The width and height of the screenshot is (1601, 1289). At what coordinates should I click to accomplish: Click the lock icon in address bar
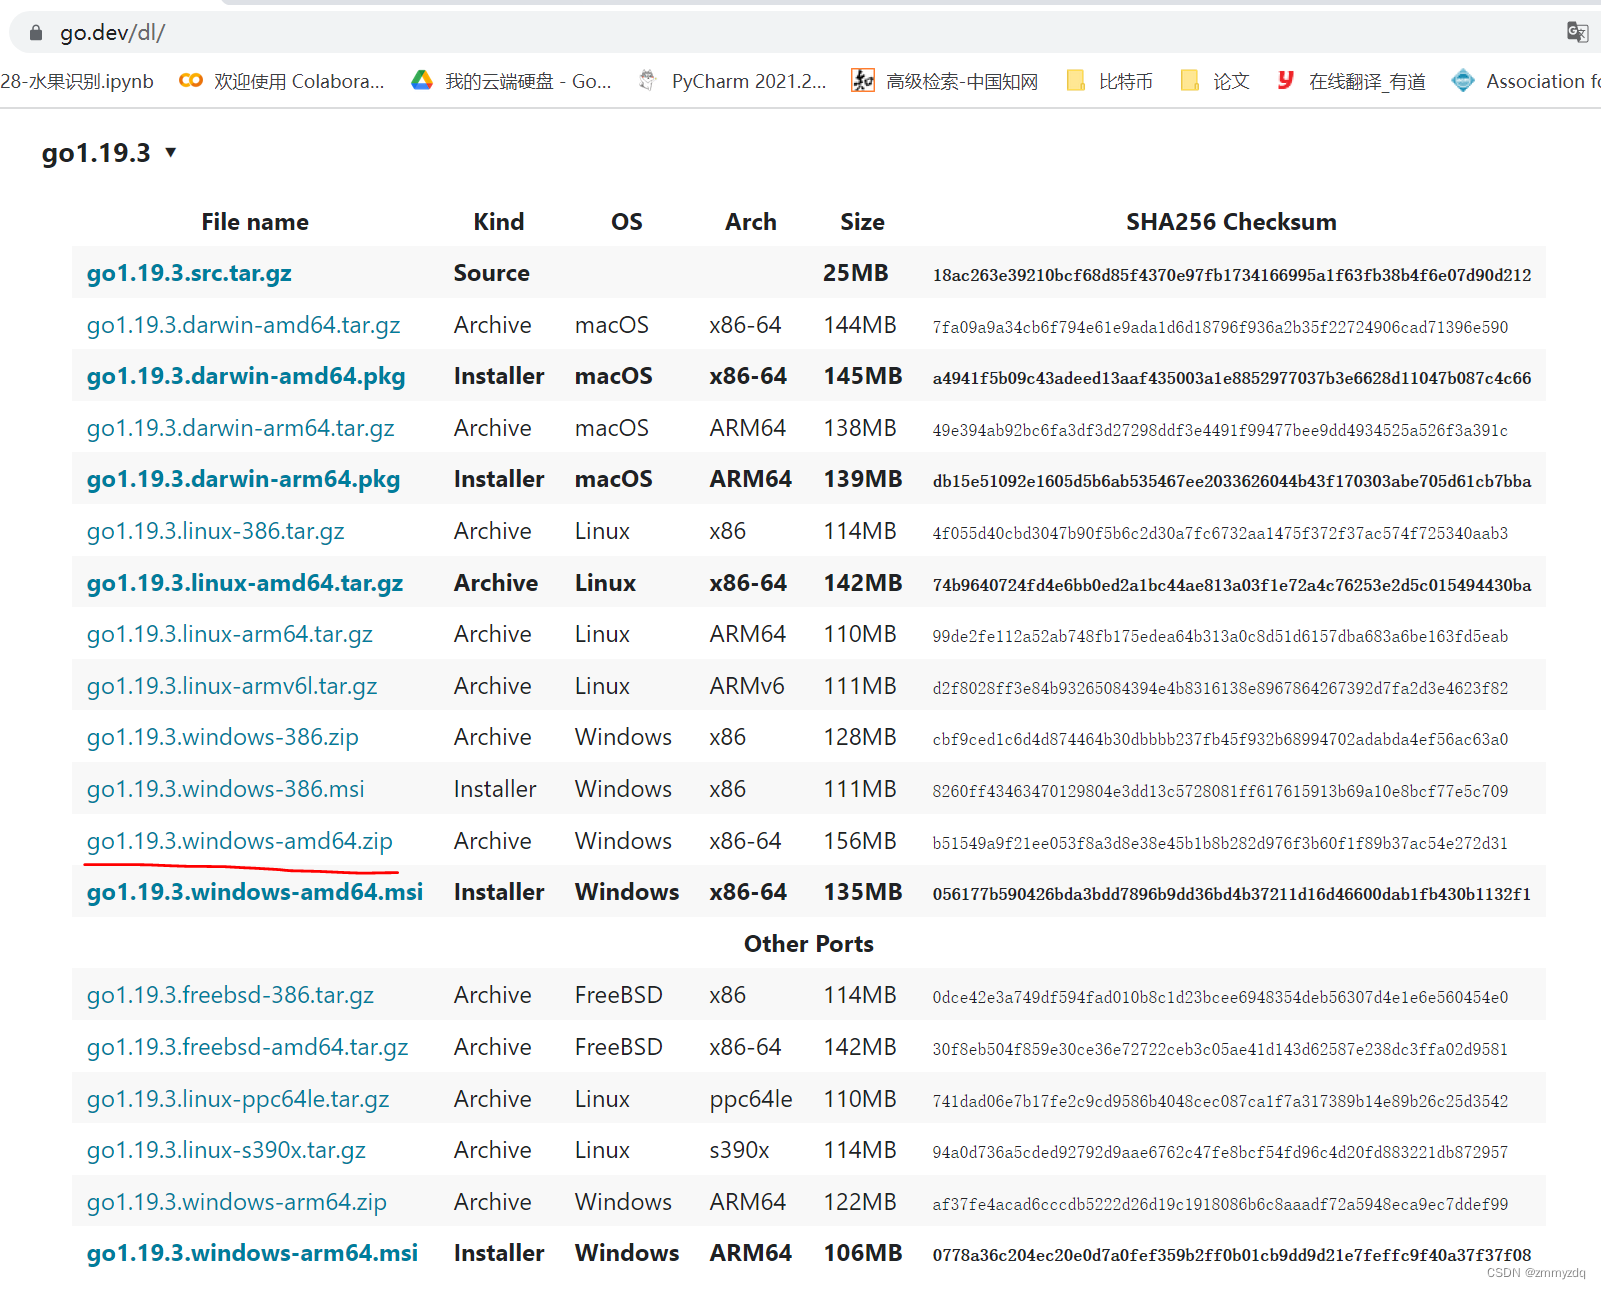36,33
